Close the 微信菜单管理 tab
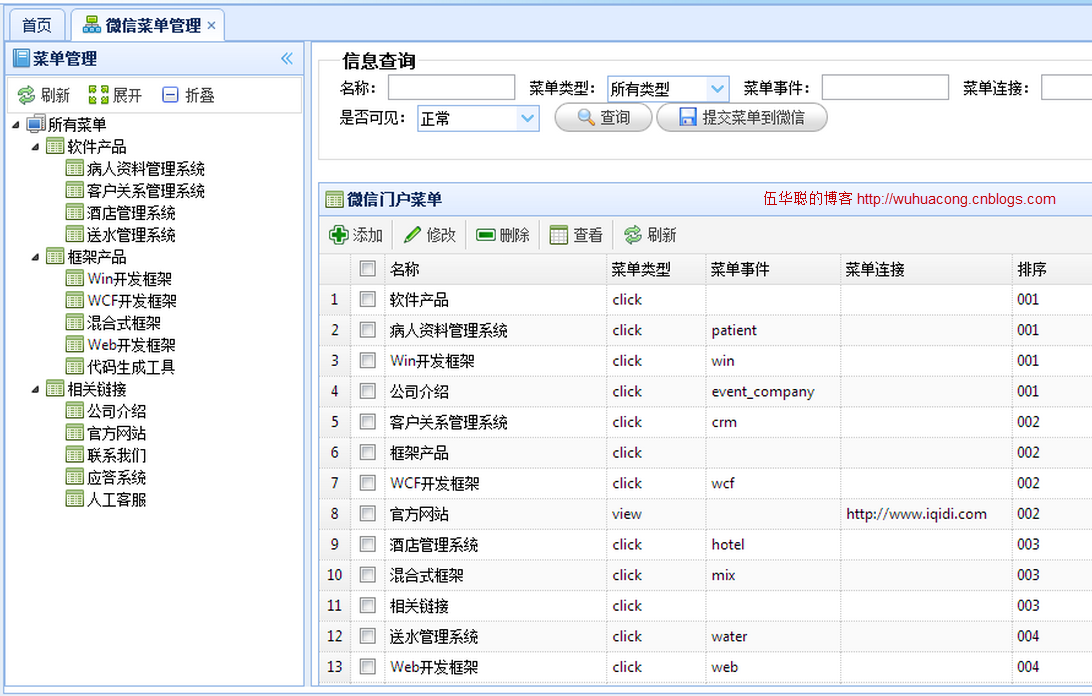This screenshot has width=1092, height=696. 211,26
